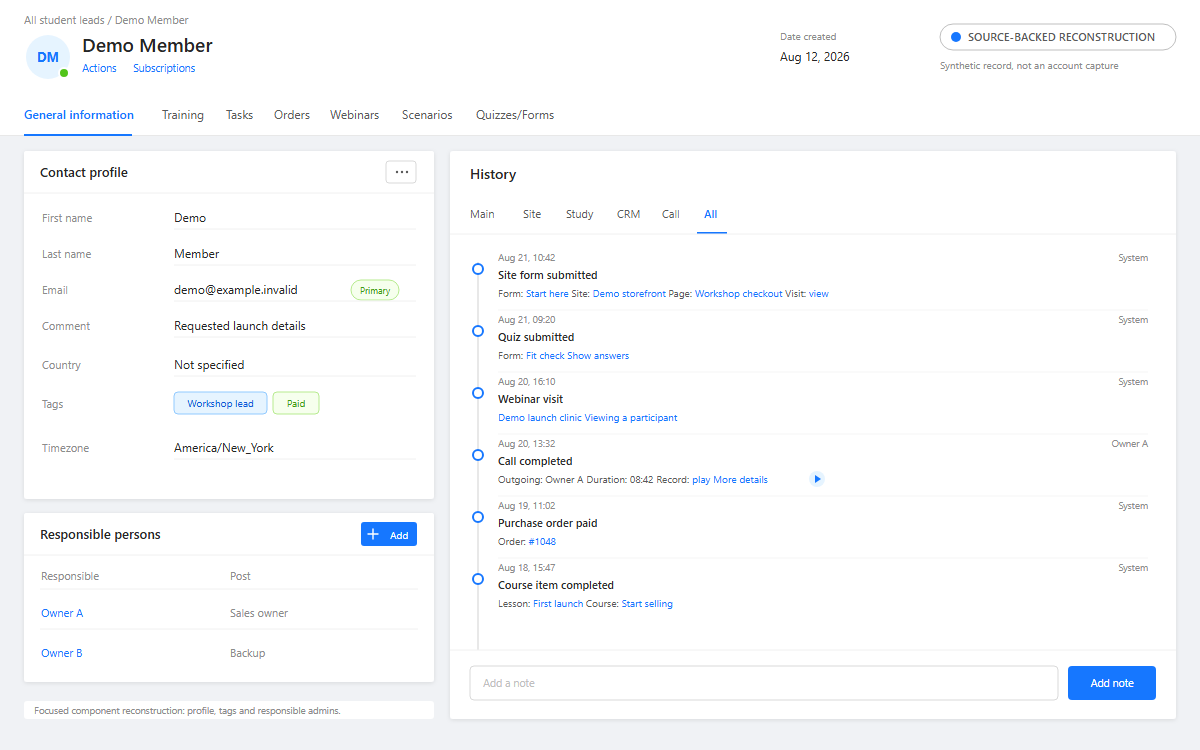The width and height of the screenshot is (1200, 750).
Task: Click the Visit view link
Action: pyautogui.click(x=819, y=294)
